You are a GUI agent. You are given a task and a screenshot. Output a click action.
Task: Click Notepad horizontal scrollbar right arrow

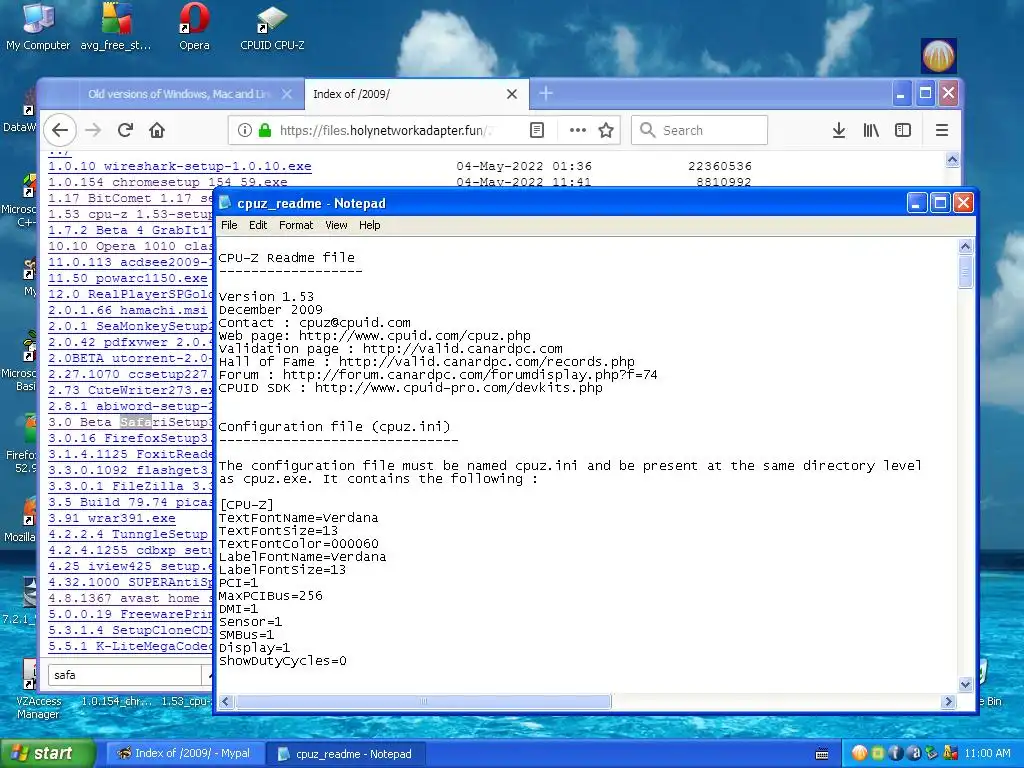coord(948,701)
